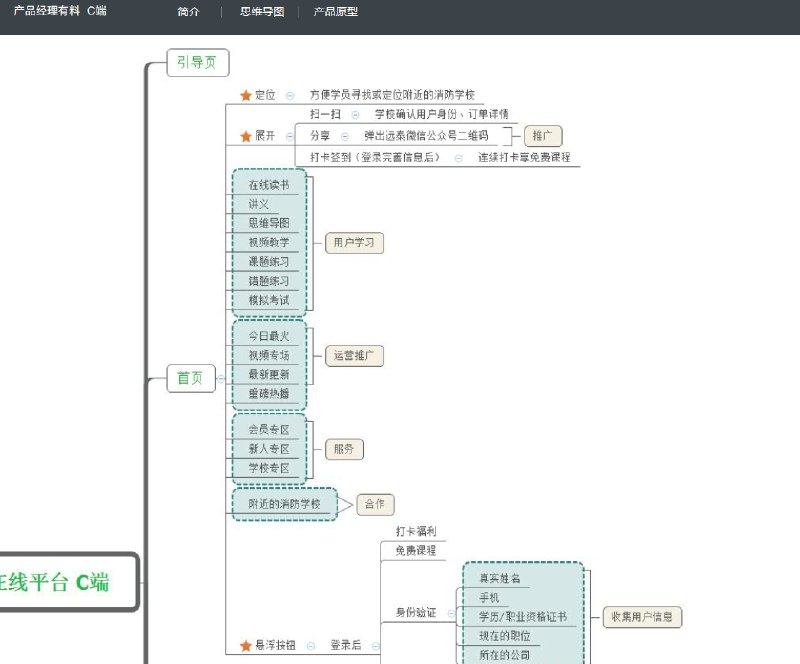
Task: Select the 定位 node text
Action: 265,95
